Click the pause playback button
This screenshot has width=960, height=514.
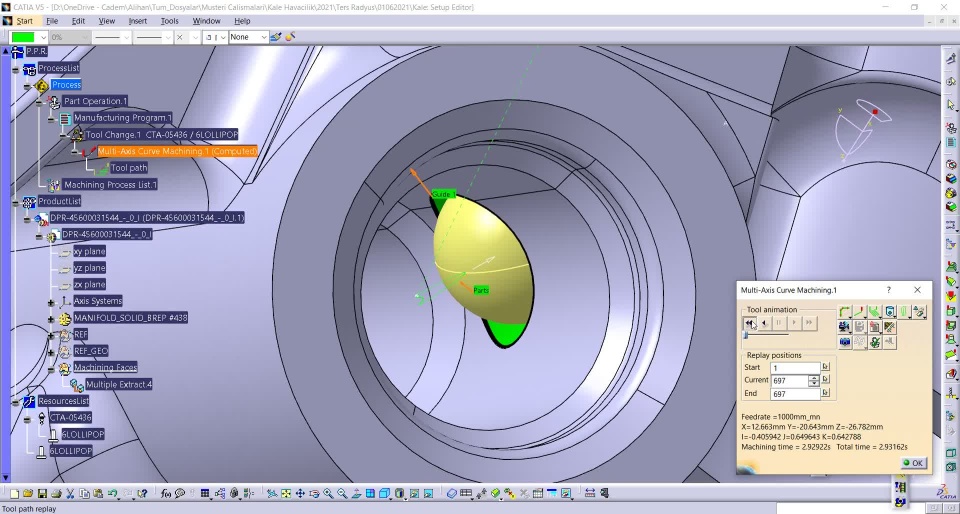tap(779, 322)
